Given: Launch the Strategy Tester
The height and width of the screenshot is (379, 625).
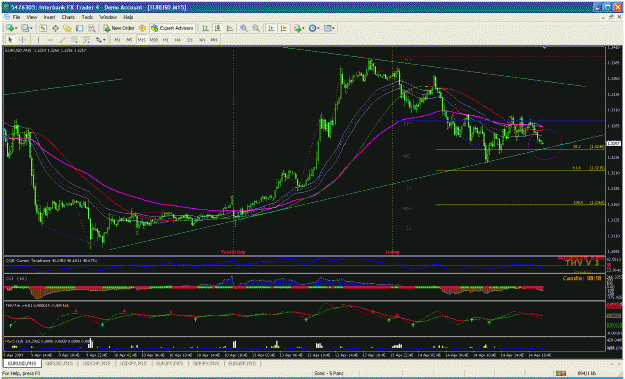Looking at the screenshot, I should (x=92, y=28).
